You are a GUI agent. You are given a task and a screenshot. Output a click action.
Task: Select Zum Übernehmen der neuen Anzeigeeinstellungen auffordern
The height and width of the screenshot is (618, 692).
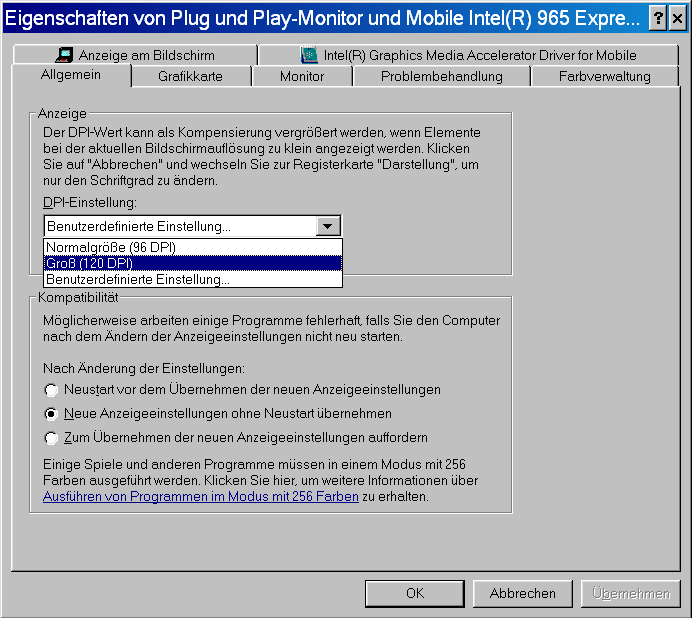[236, 437]
